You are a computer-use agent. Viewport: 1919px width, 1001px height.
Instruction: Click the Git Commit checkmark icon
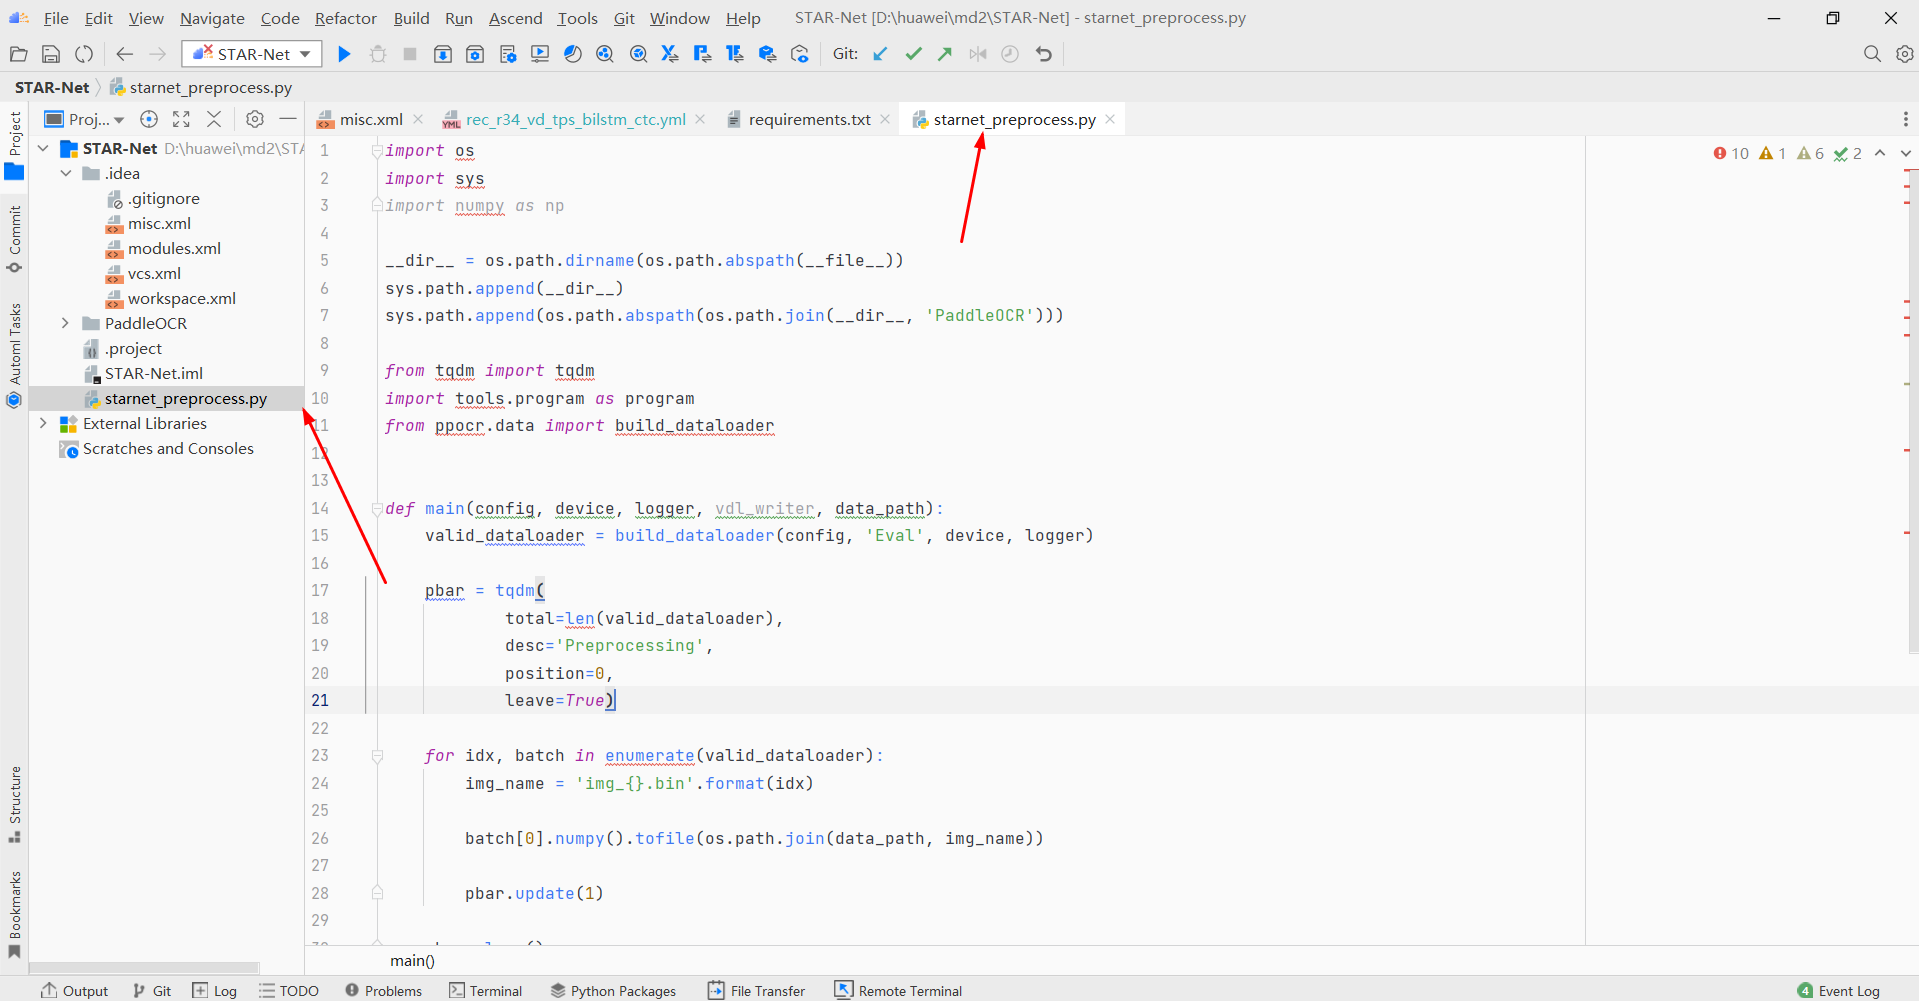pos(913,54)
